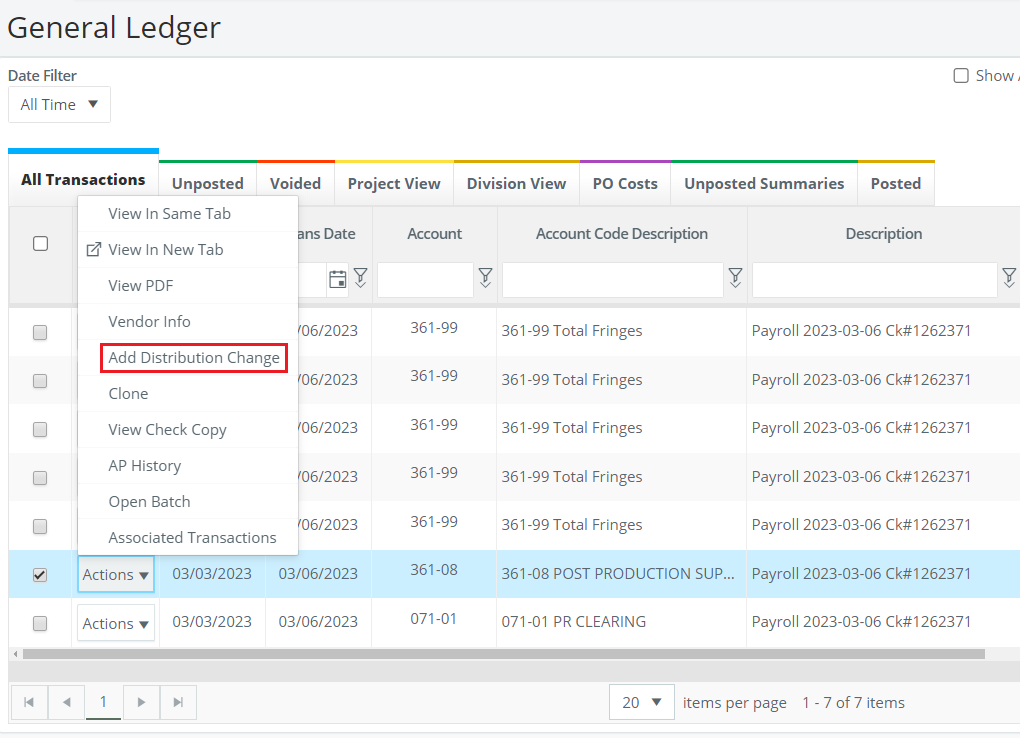Viewport: 1020px width, 738px height.
Task: Select View PDF from Actions menu
Action: click(x=188, y=286)
